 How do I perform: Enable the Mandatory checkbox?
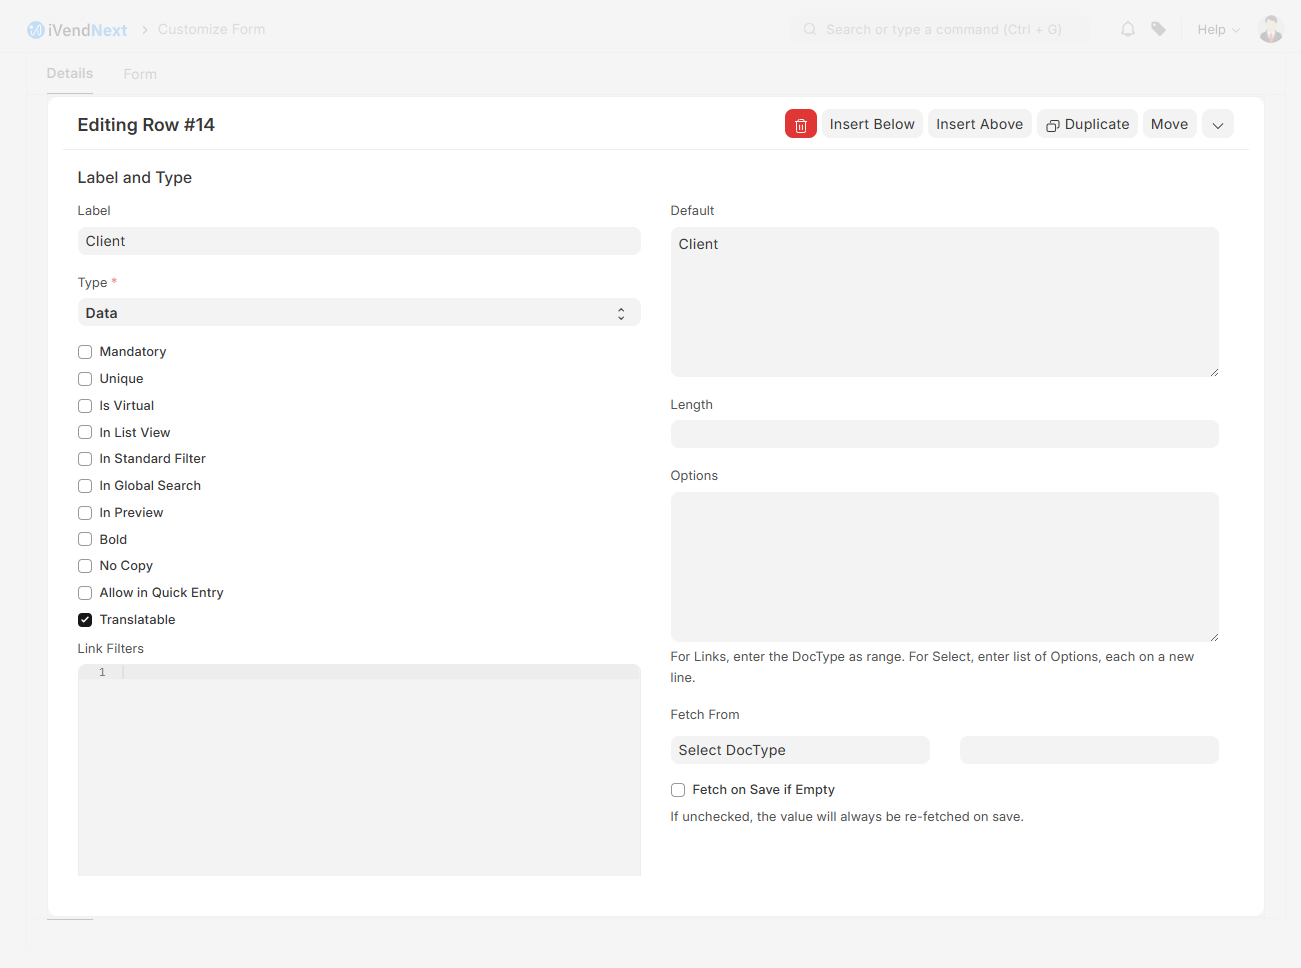[x=84, y=351]
